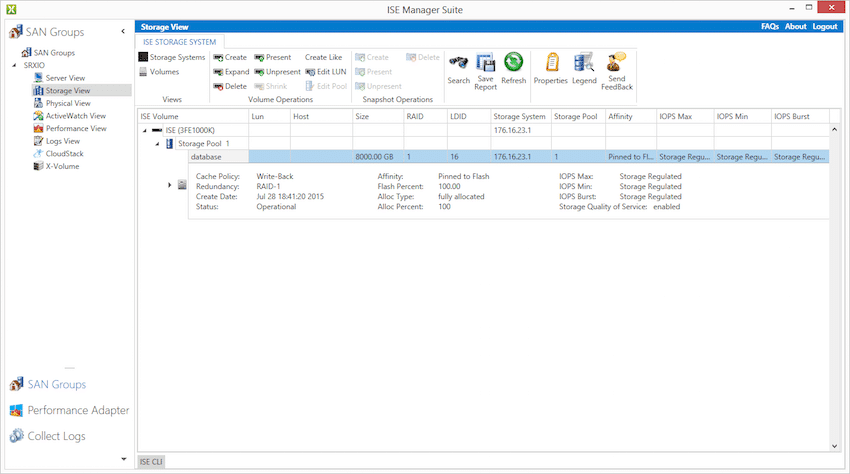Open Physical View
Screen dimensions: 850x474
pos(62,103)
